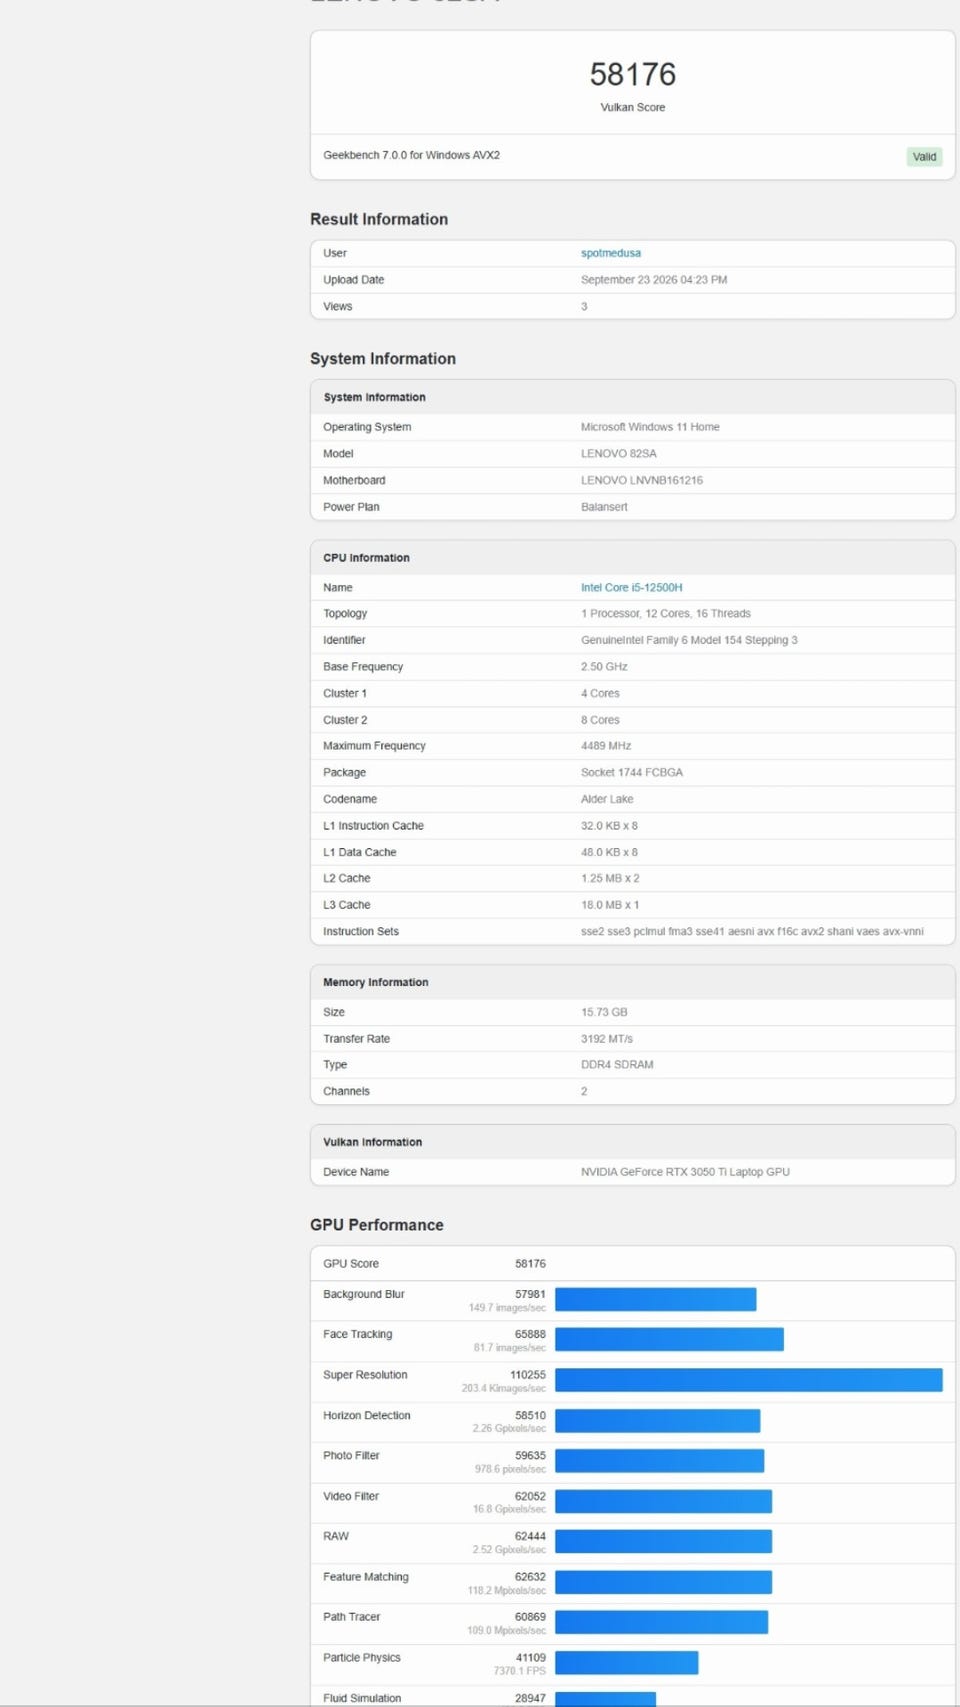Select the Video Filter score 62052
960x1707 pixels.
point(530,1496)
